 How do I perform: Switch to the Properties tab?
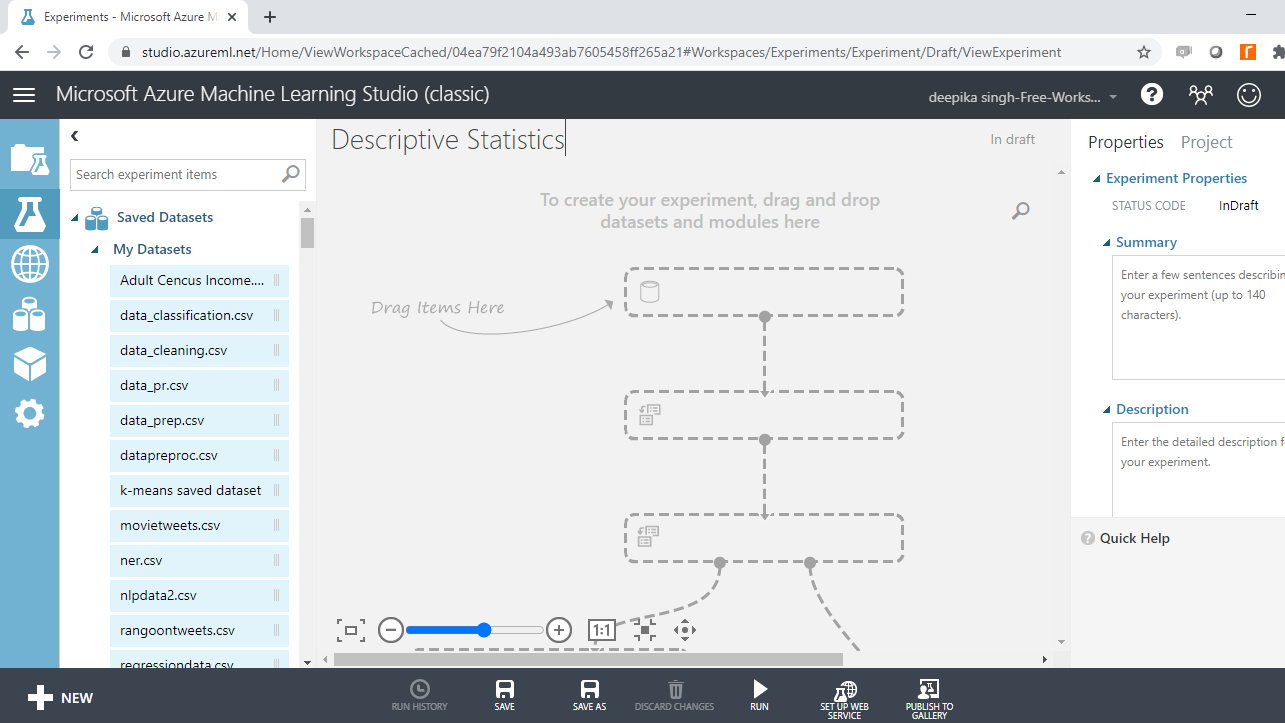point(1126,142)
